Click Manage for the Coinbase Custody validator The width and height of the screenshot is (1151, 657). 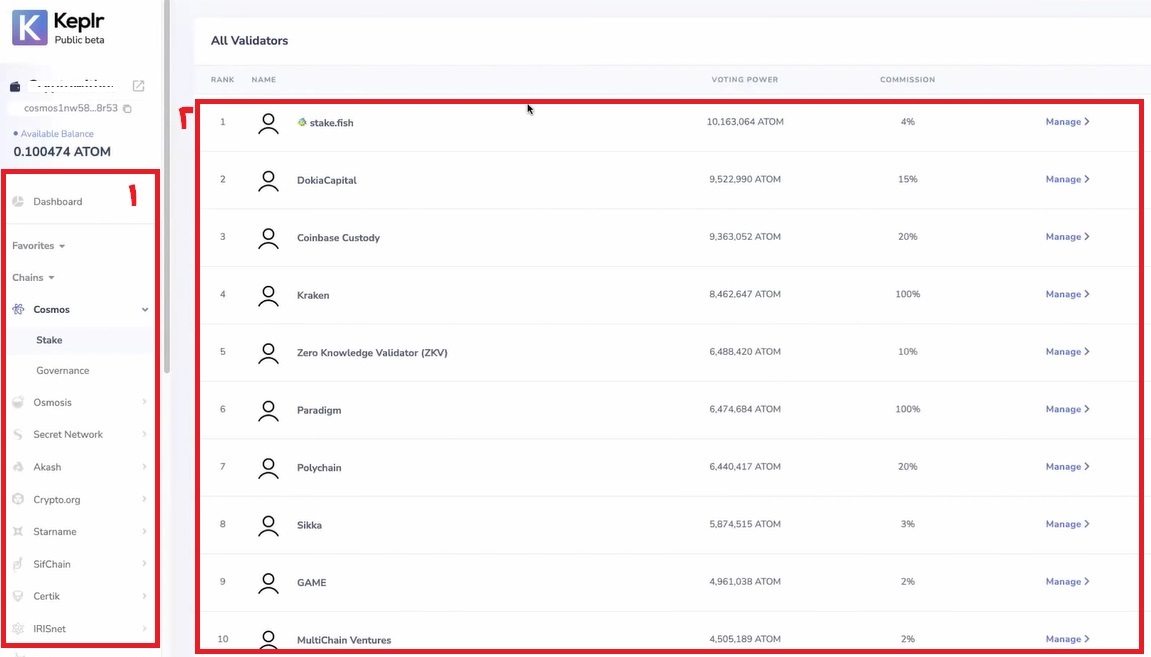pyautogui.click(x=1067, y=237)
